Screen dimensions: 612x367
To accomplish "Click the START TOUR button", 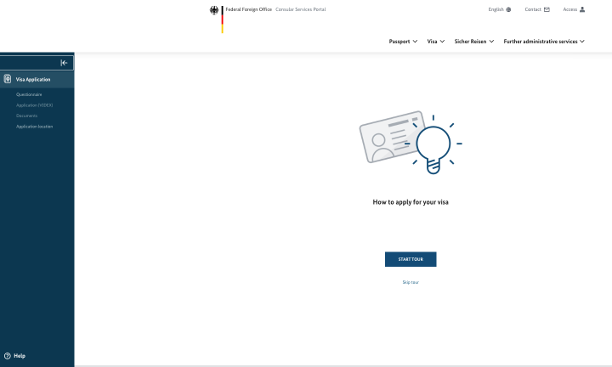I will [x=411, y=259].
